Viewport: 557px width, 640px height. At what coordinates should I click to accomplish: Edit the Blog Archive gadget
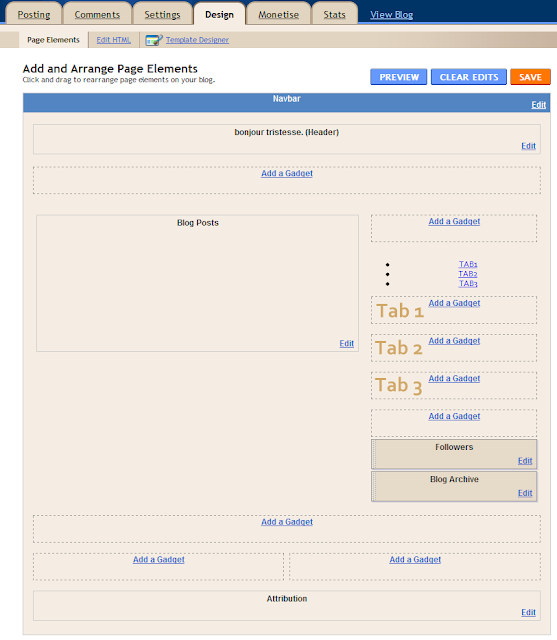click(x=525, y=493)
